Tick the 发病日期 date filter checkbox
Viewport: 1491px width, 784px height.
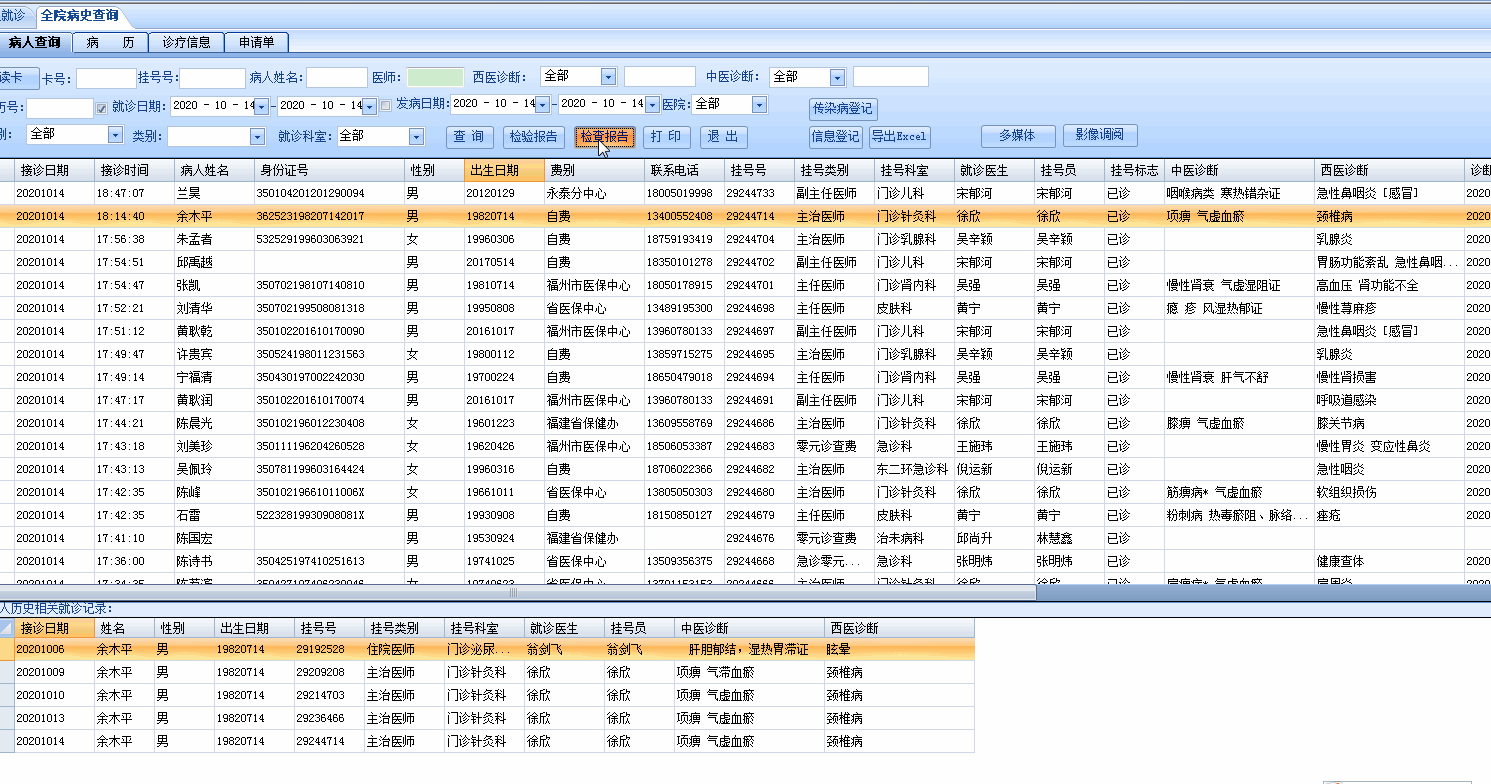[x=386, y=105]
